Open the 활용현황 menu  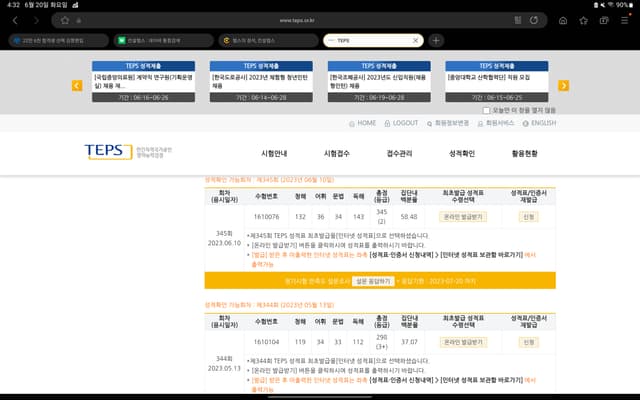coord(524,153)
